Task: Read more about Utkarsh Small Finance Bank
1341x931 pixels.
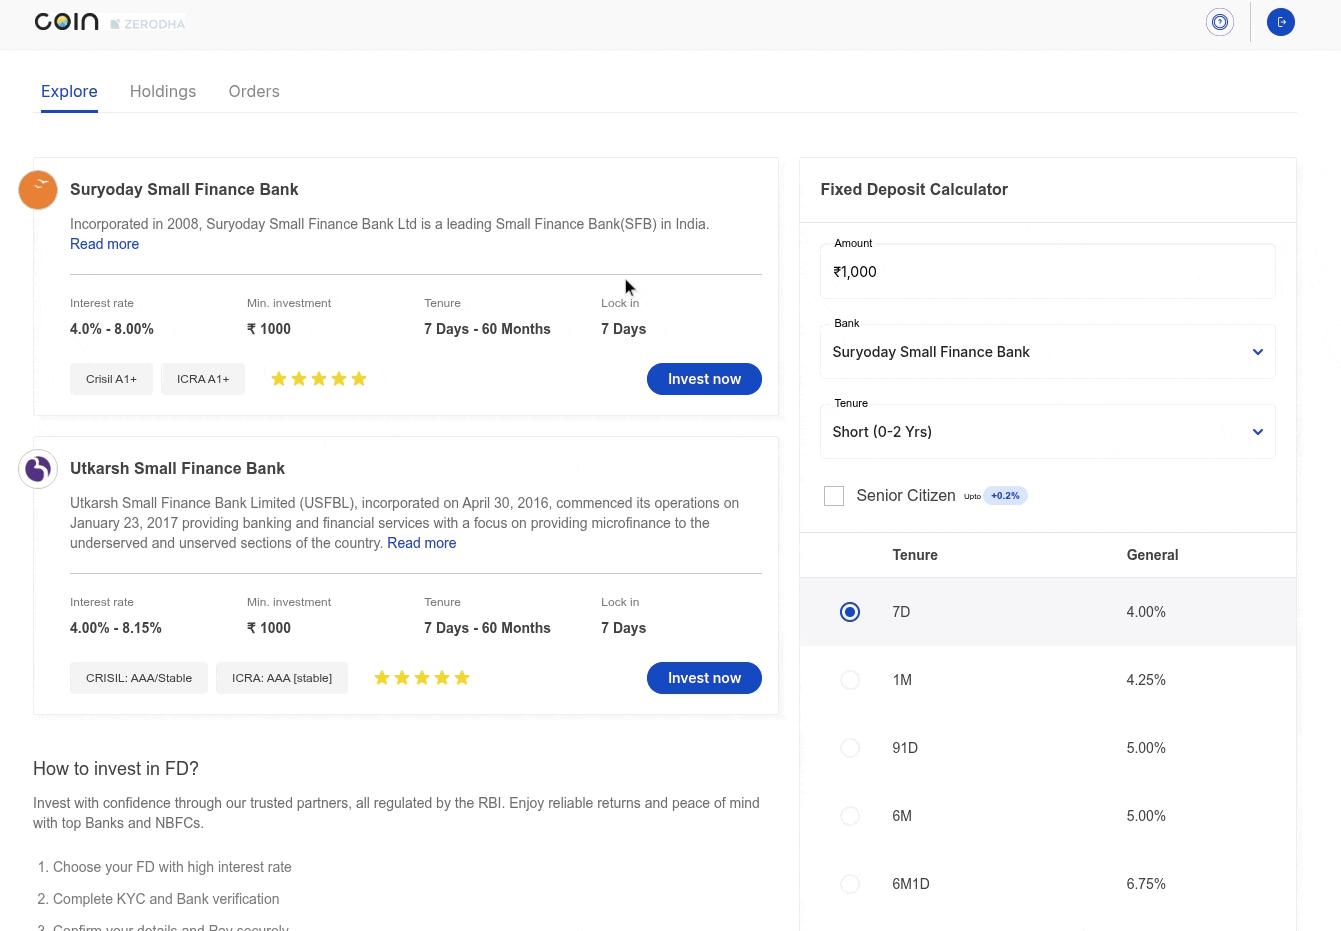Action: [x=421, y=543]
